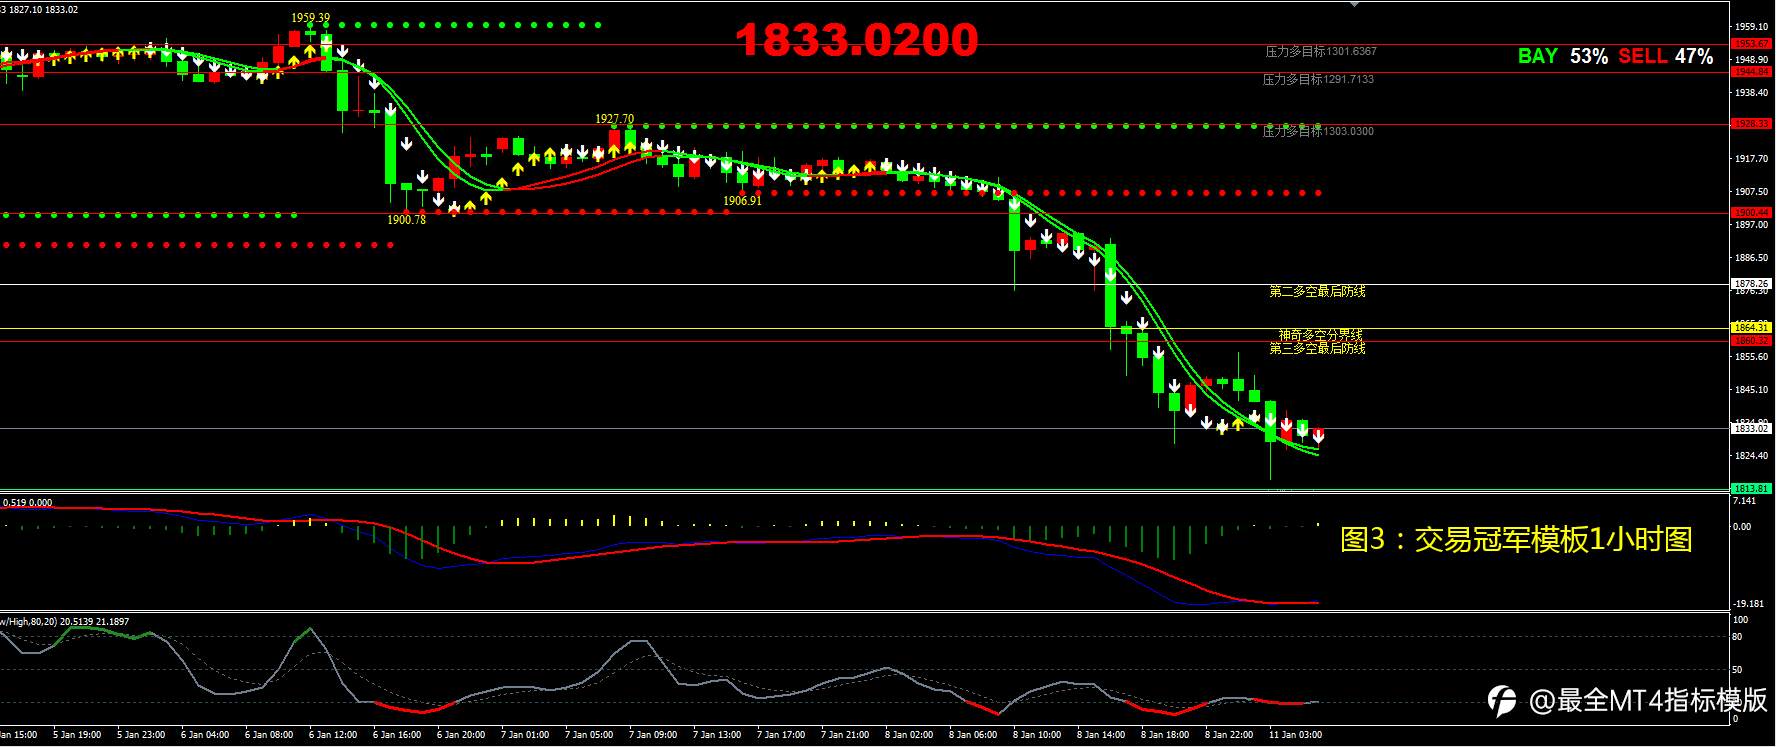Click the 1907.50 price axis value
This screenshot has width=1777, height=747.
[x=1752, y=192]
